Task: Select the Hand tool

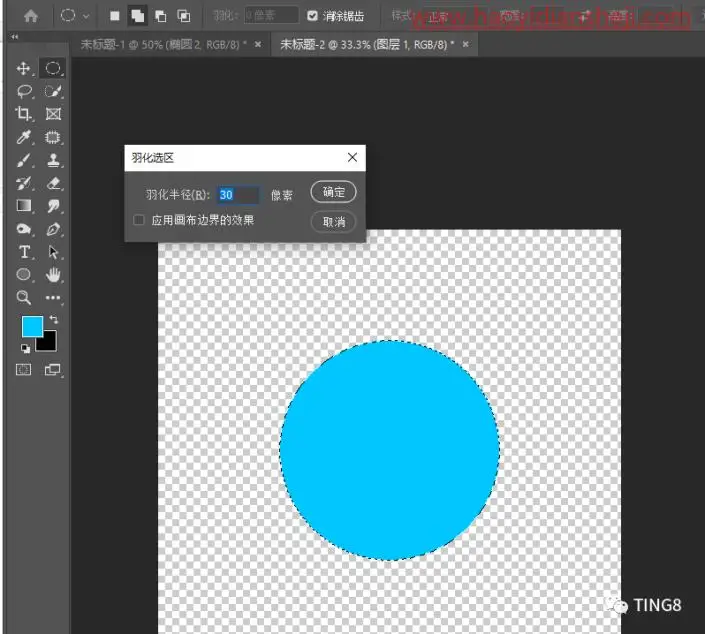Action: tap(53, 275)
